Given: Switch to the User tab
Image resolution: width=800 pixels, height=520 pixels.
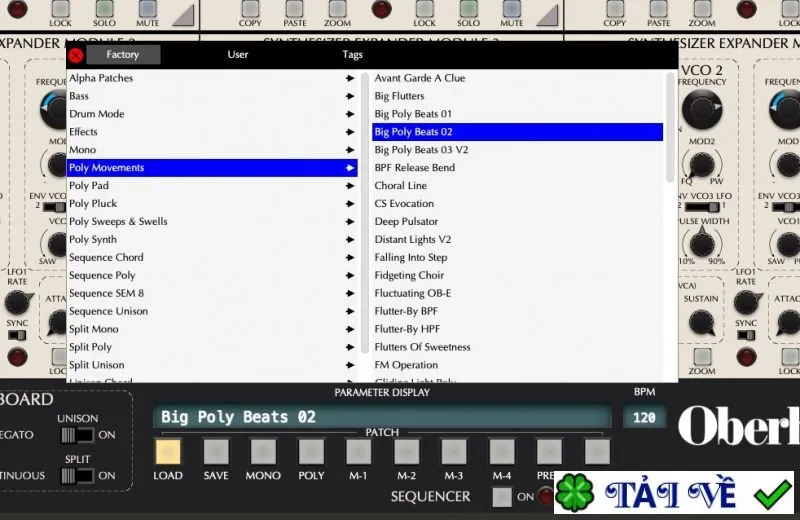Looking at the screenshot, I should (238, 55).
